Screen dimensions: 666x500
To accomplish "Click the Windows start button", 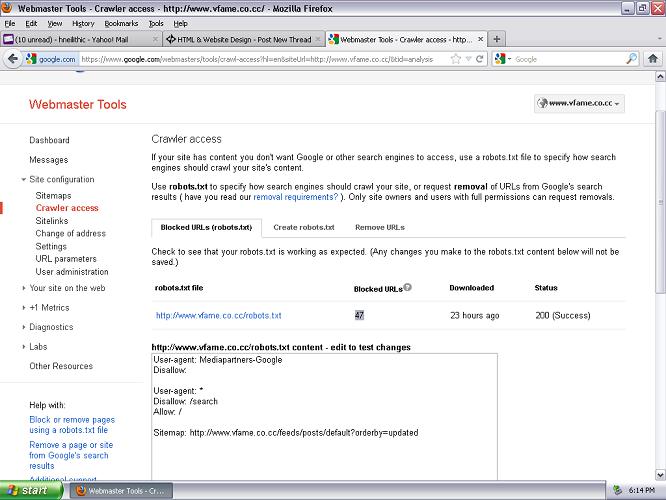I will 32,491.
